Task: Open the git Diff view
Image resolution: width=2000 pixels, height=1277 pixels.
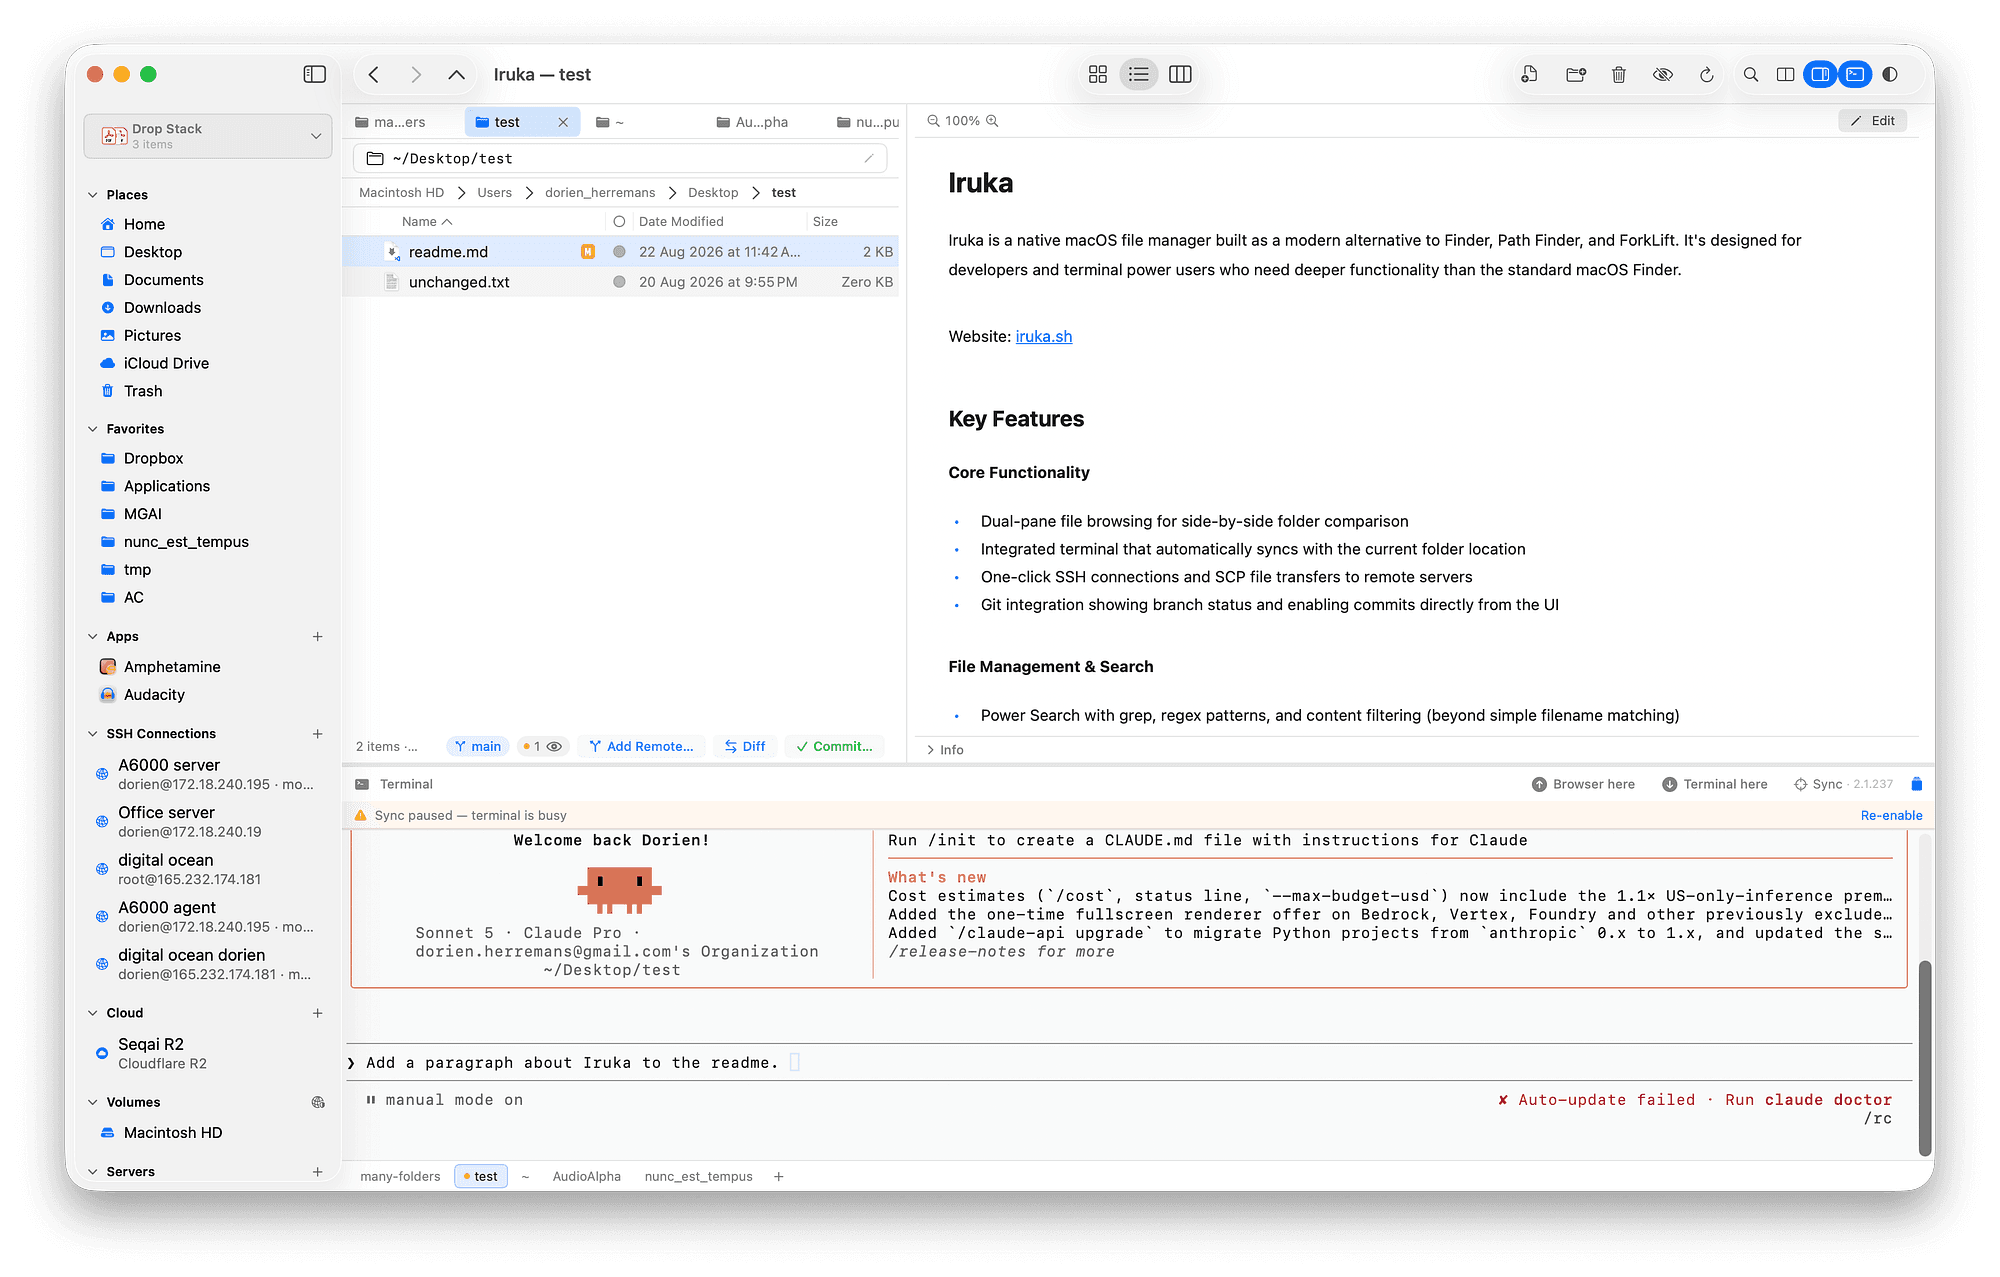Action: coord(745,747)
